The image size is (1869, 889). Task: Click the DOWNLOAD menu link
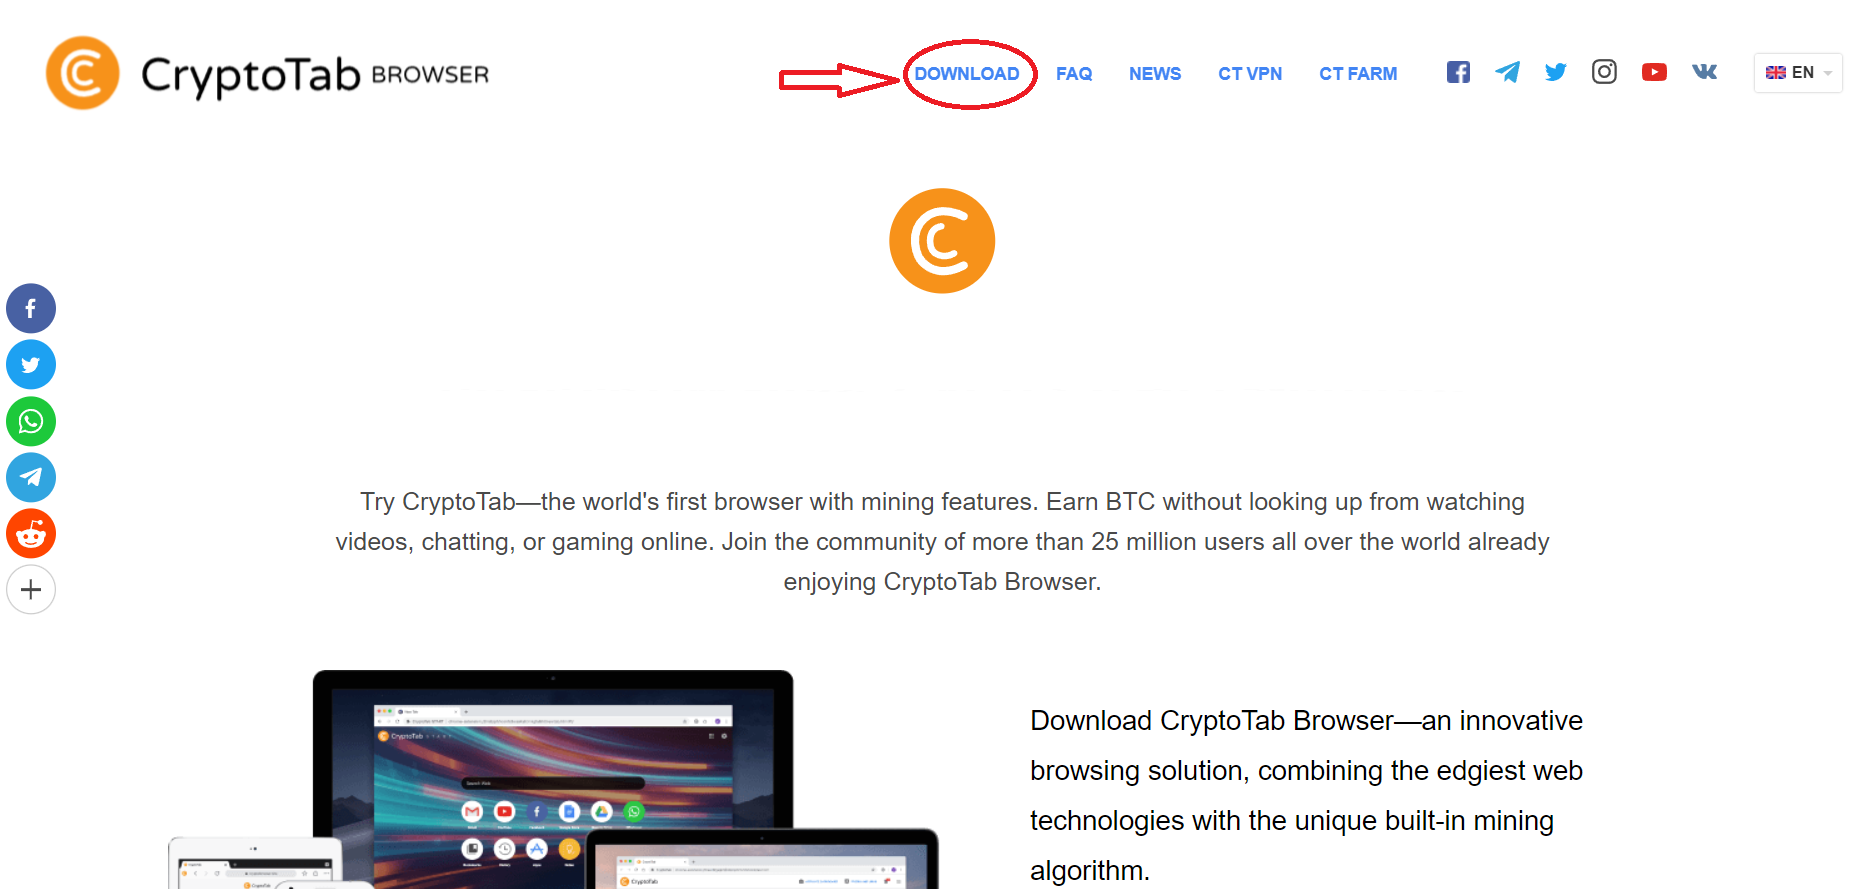(x=967, y=74)
